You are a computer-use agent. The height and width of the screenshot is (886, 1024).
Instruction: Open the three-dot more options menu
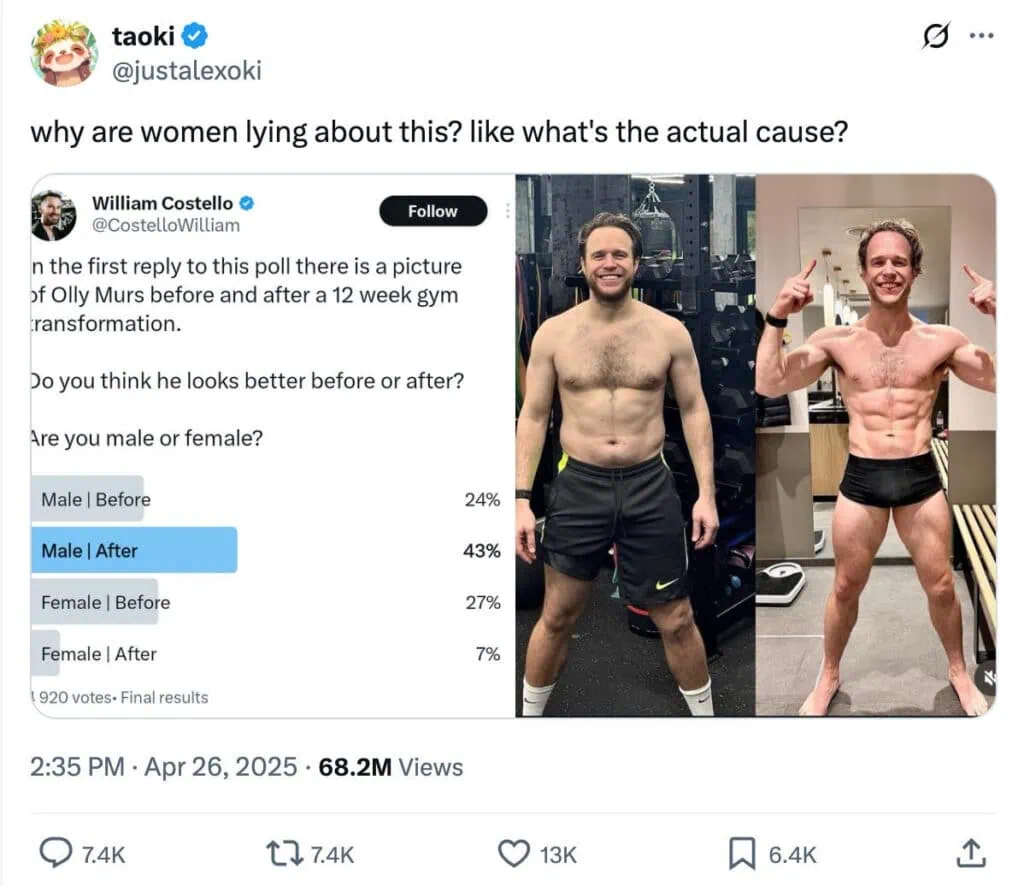coord(982,37)
